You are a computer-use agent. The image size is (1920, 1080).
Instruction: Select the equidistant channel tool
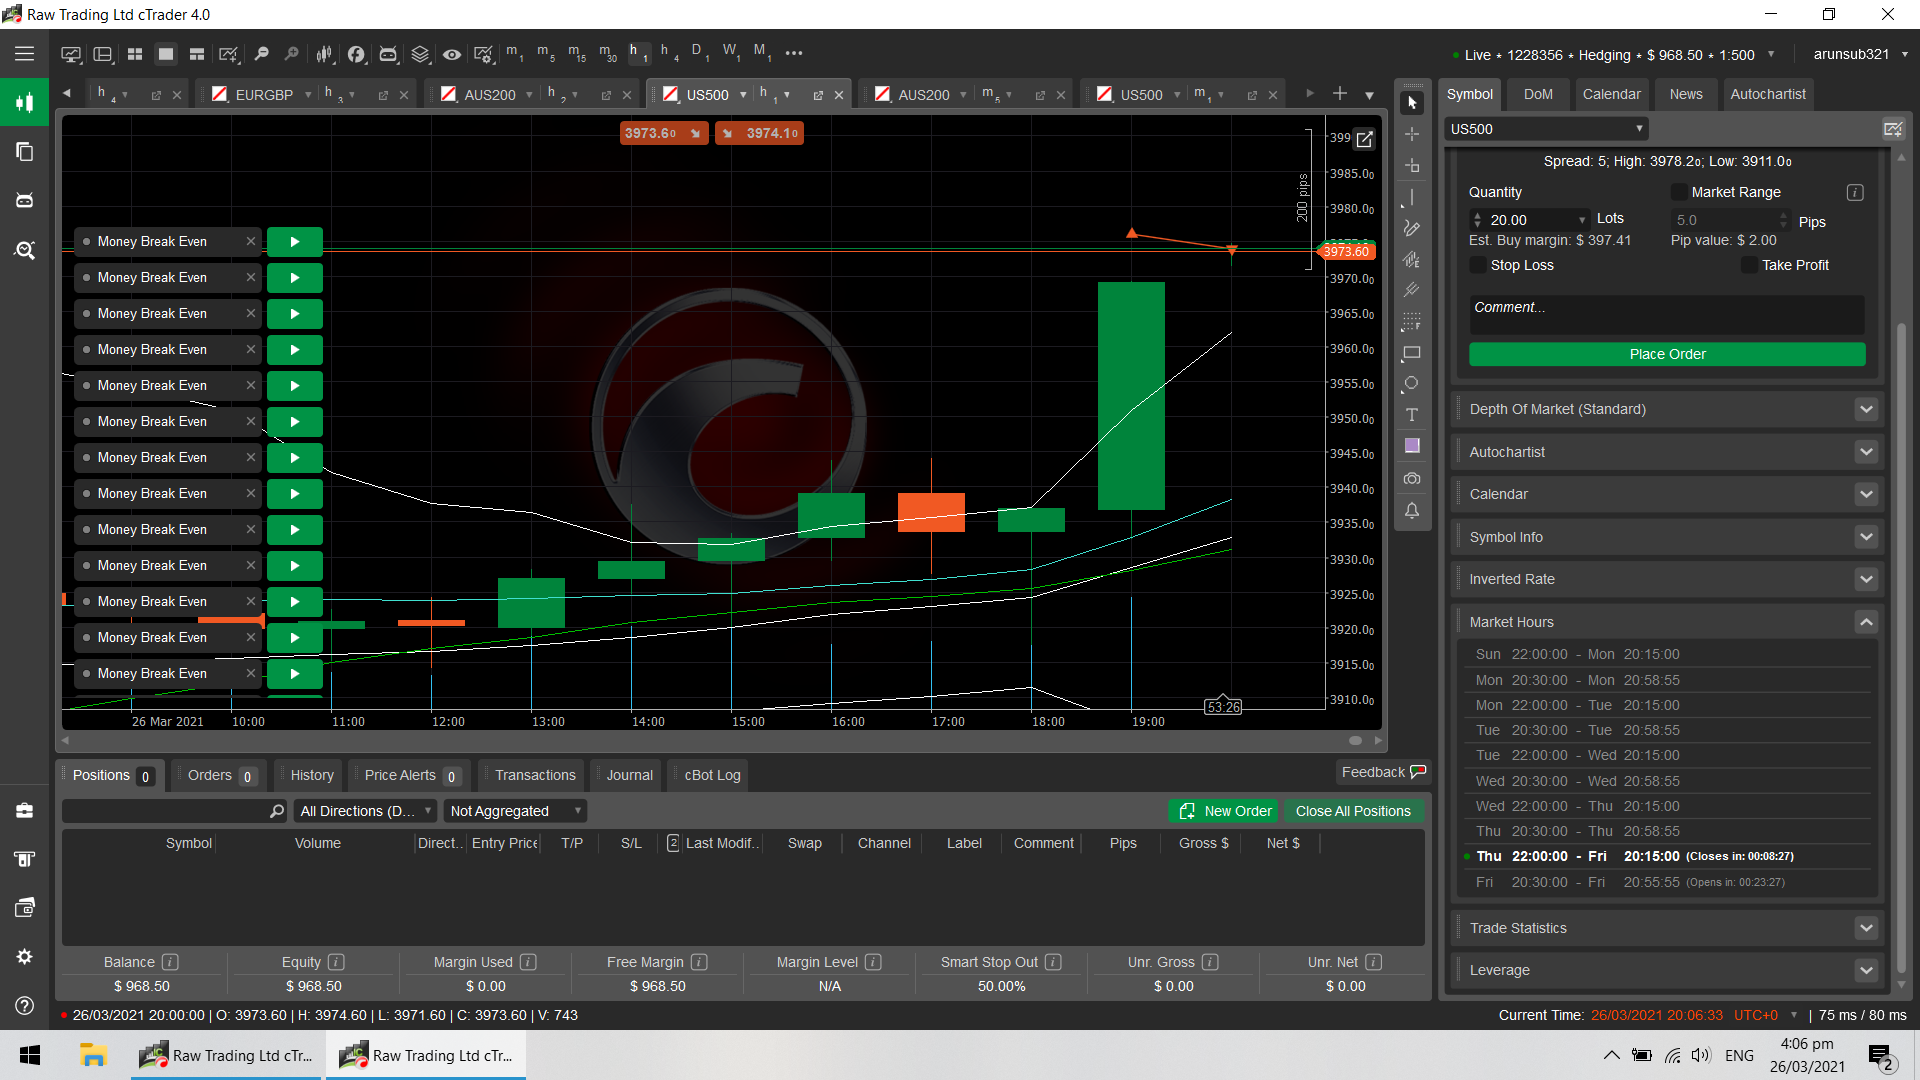point(1412,259)
